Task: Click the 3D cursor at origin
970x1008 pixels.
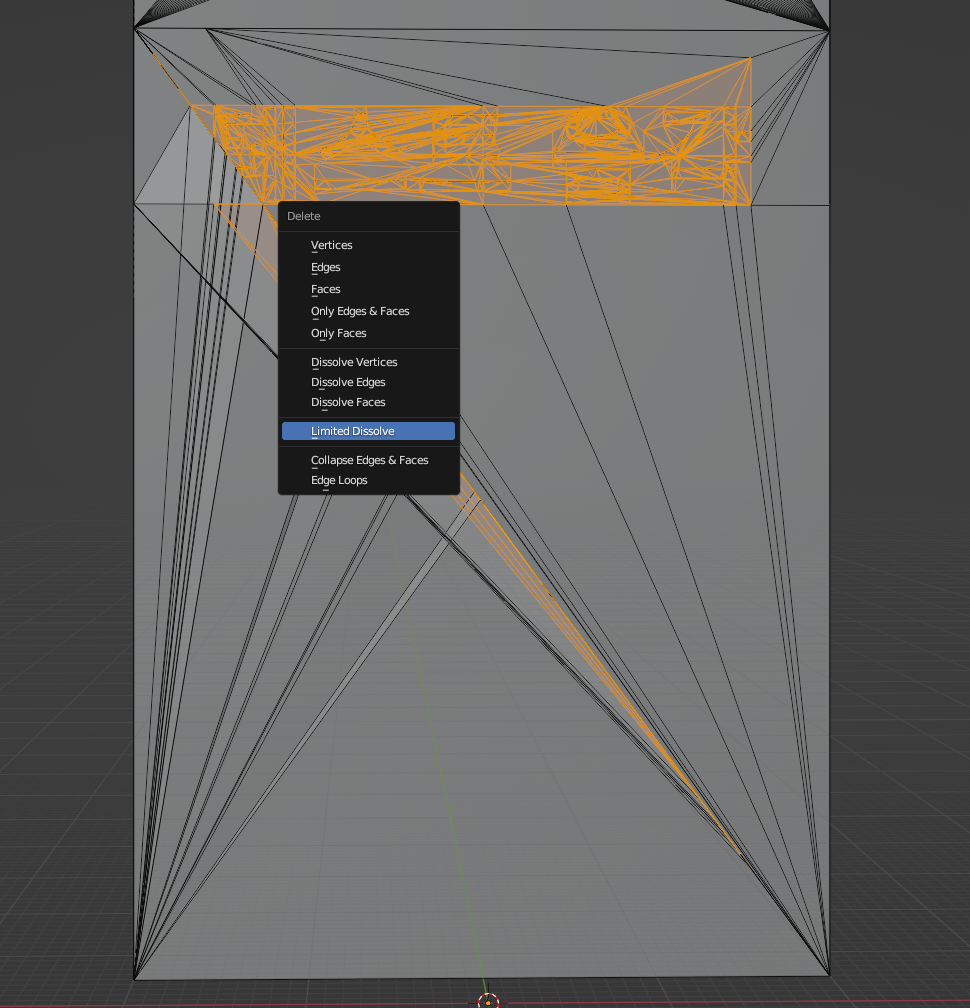Action: pos(488,1001)
